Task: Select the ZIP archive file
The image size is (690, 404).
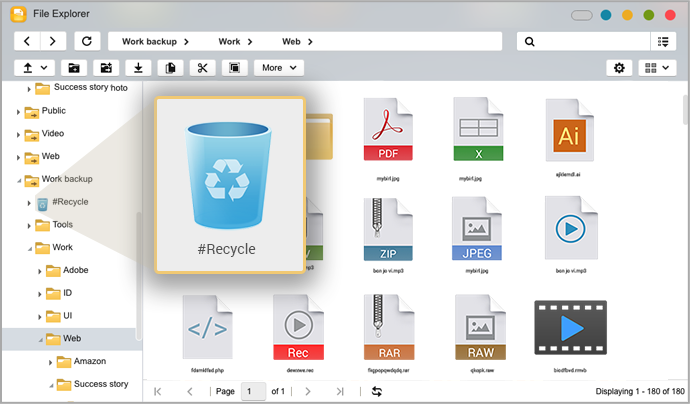Action: [x=388, y=229]
